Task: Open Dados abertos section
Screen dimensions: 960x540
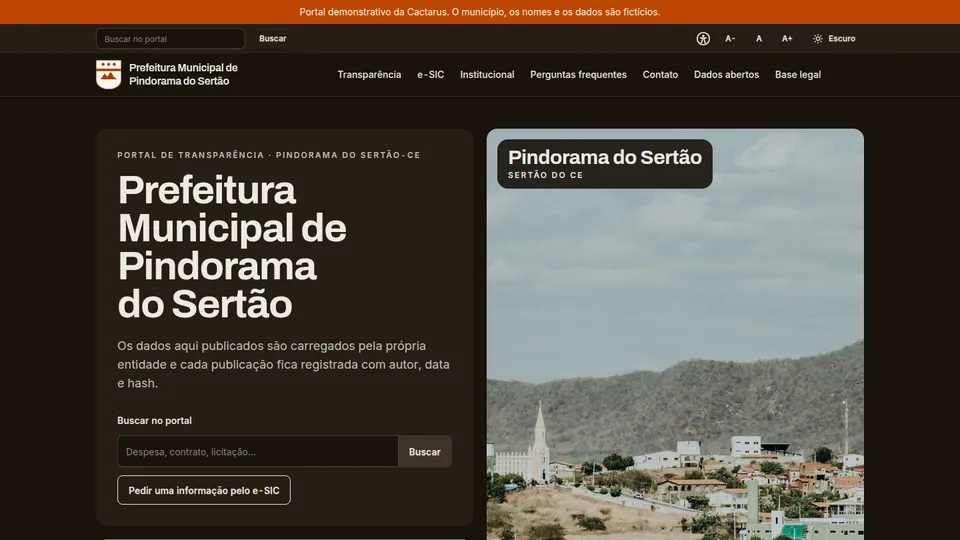Action: click(726, 75)
